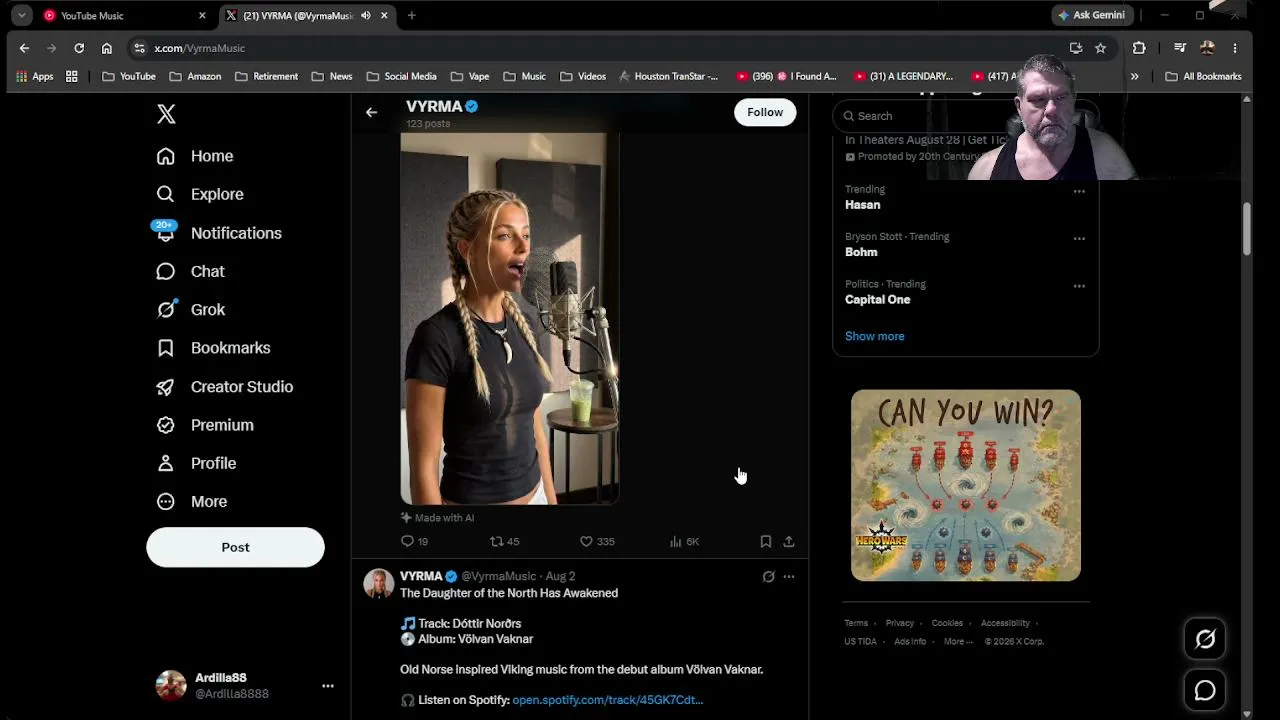
Task: Open Profile in the X sidebar
Action: 197,463
